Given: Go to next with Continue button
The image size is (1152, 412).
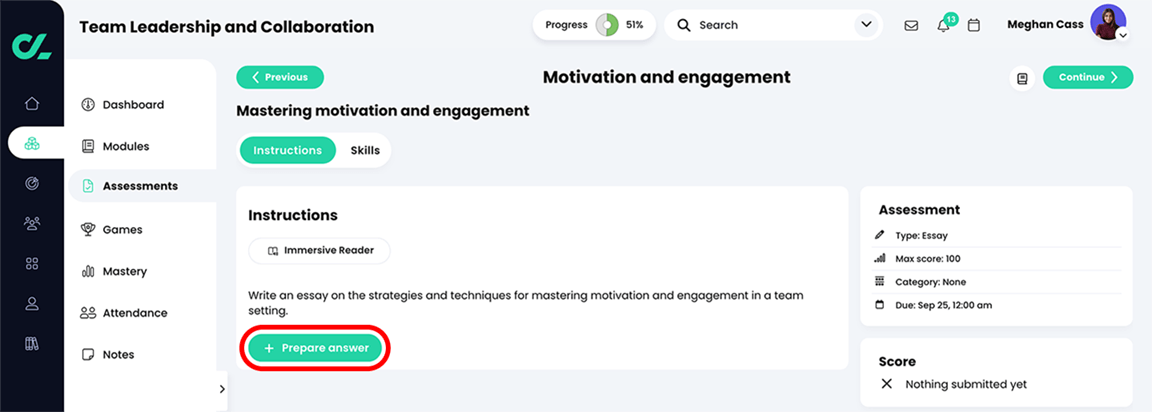Looking at the screenshot, I should 1087,77.
